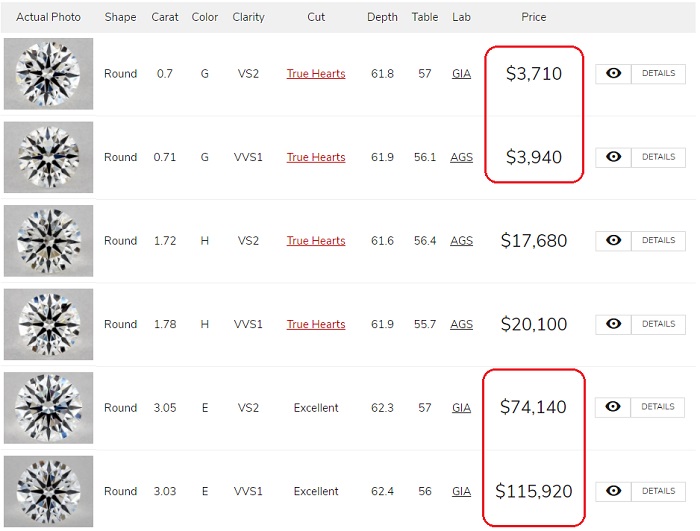
Task: Open AGS lab report for 0.71 carat diamond
Action: tap(461, 157)
